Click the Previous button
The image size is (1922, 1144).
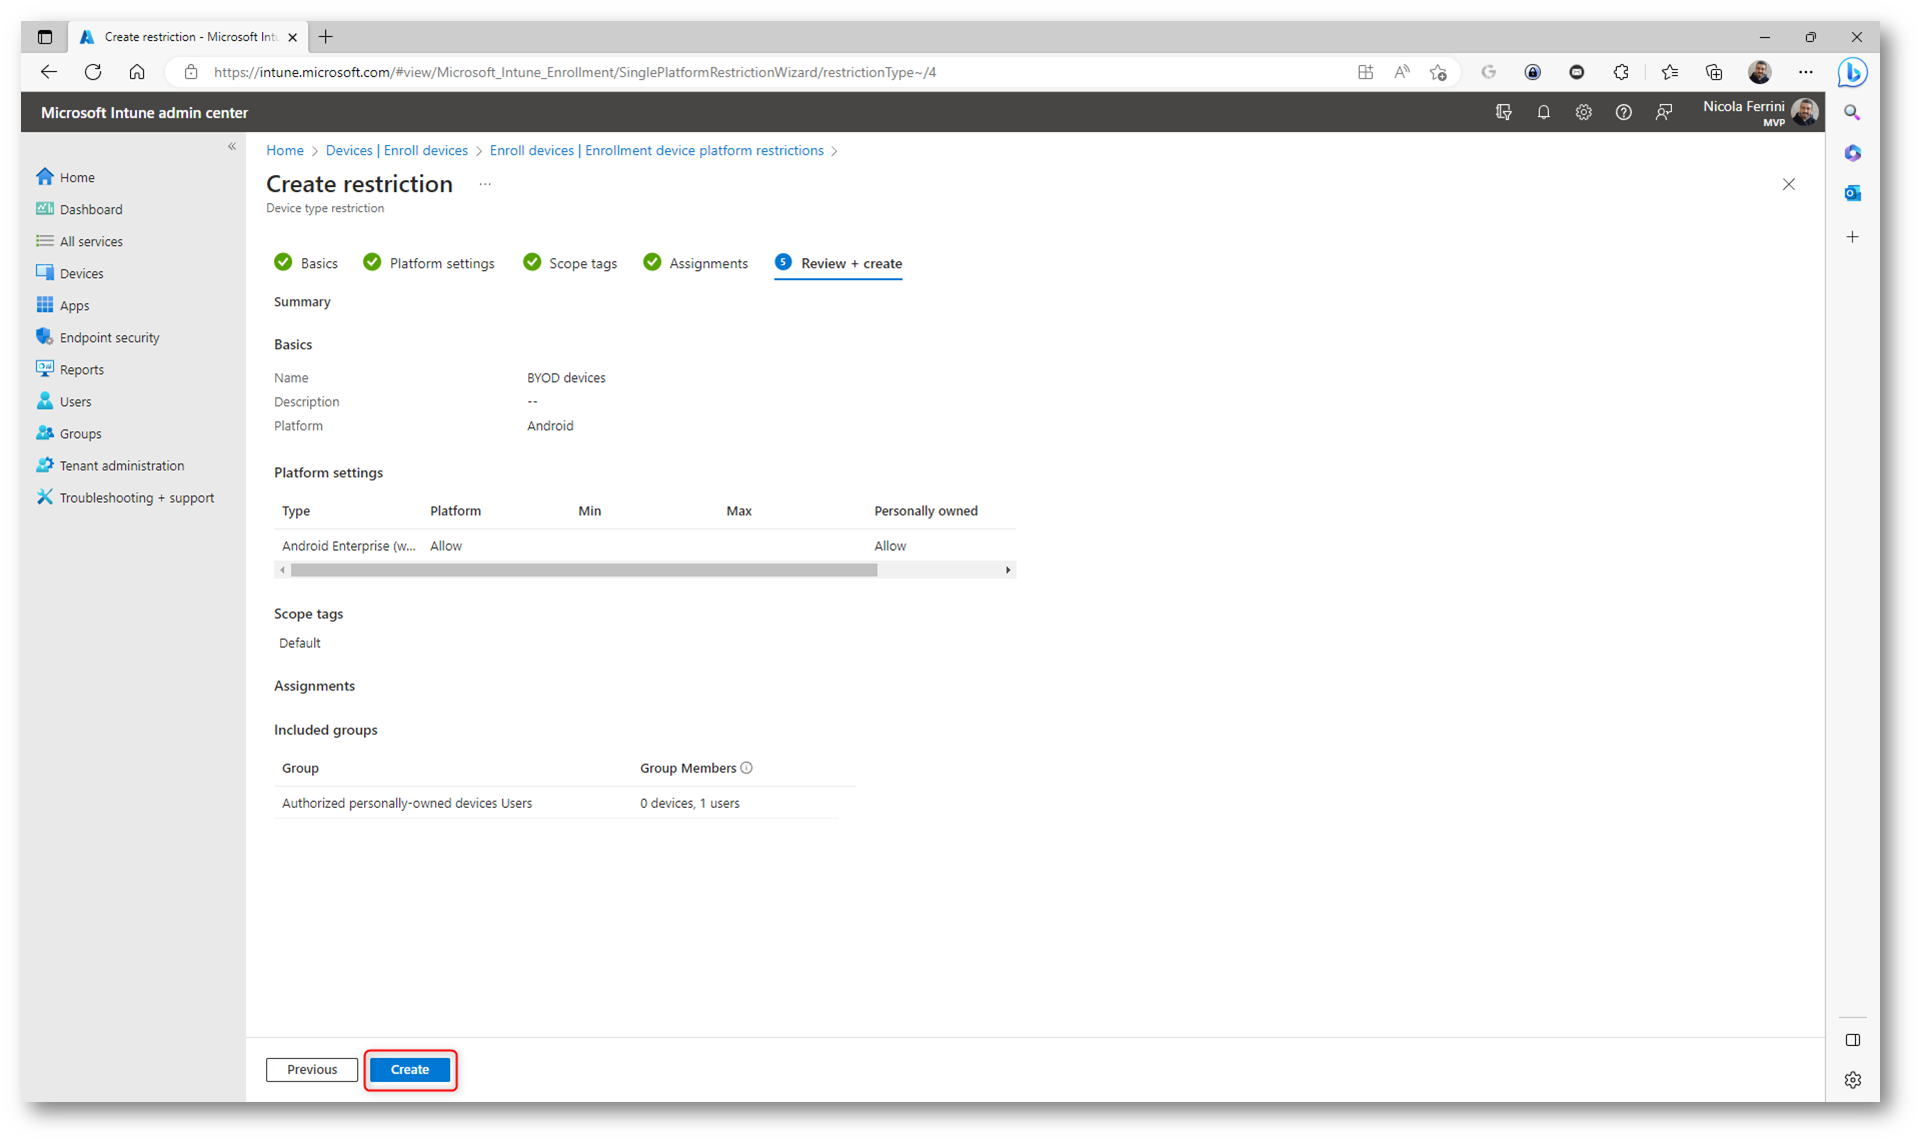pyautogui.click(x=312, y=1069)
